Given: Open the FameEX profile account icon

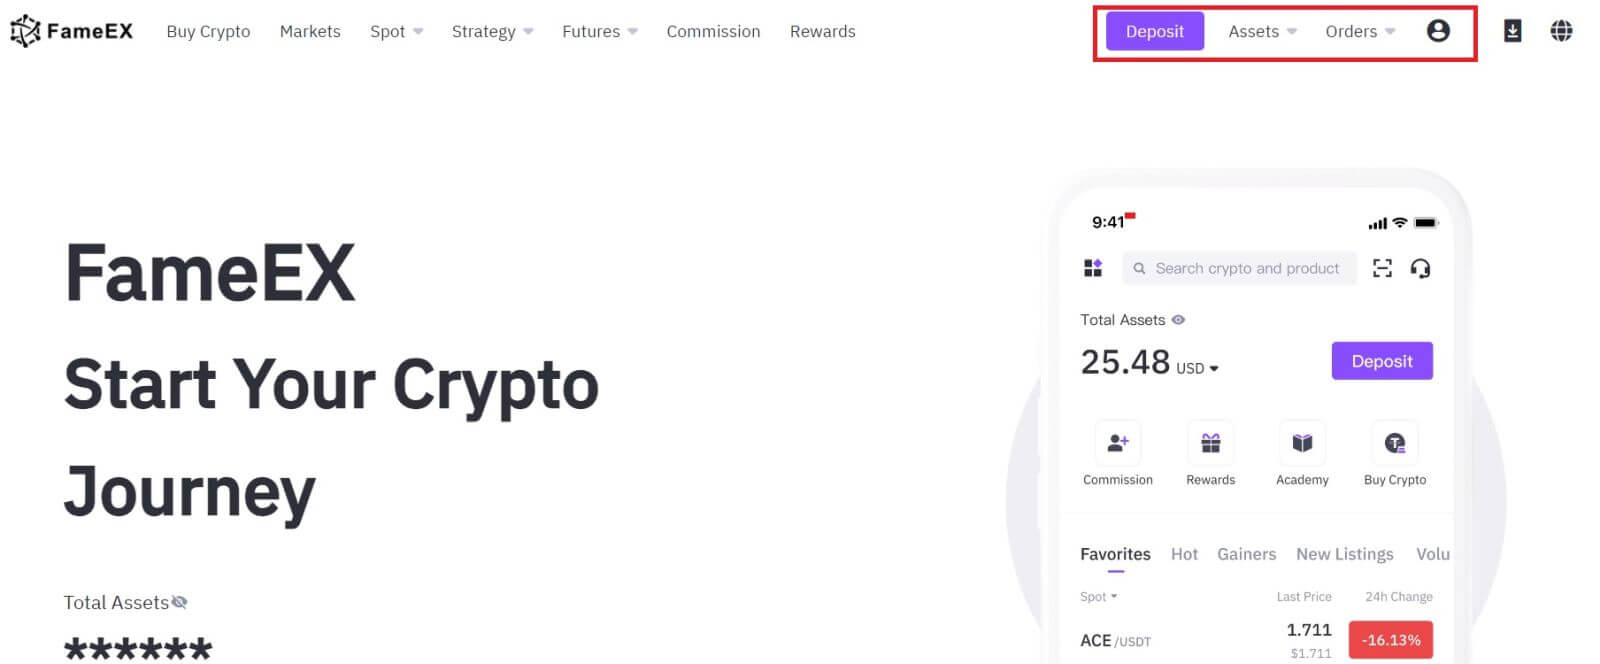Looking at the screenshot, I should pos(1438,31).
